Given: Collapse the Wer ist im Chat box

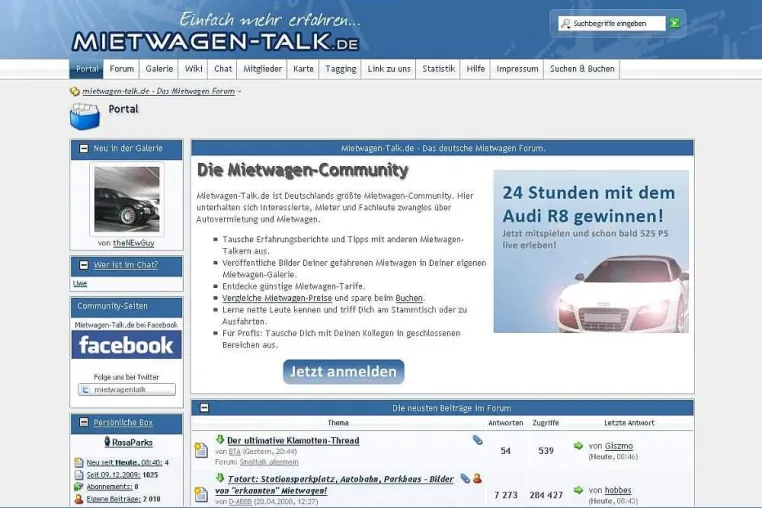Looking at the screenshot, I should (x=84, y=265).
